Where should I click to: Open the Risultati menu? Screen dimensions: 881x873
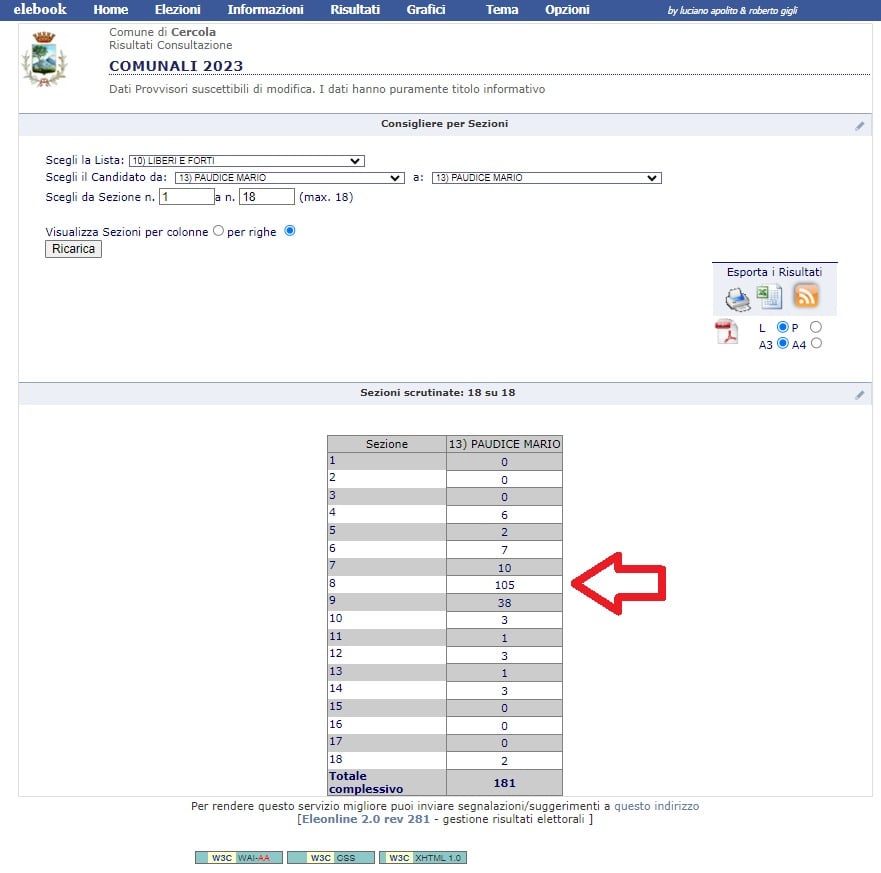[x=355, y=10]
